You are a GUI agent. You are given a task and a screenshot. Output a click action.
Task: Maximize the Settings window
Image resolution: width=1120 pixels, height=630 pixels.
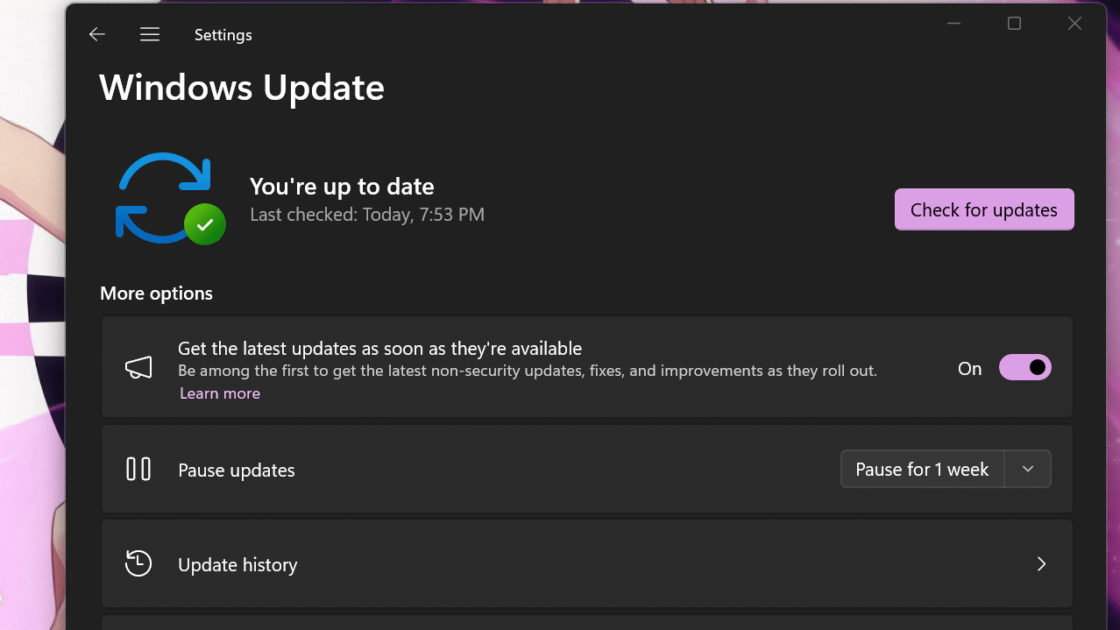click(x=1014, y=24)
